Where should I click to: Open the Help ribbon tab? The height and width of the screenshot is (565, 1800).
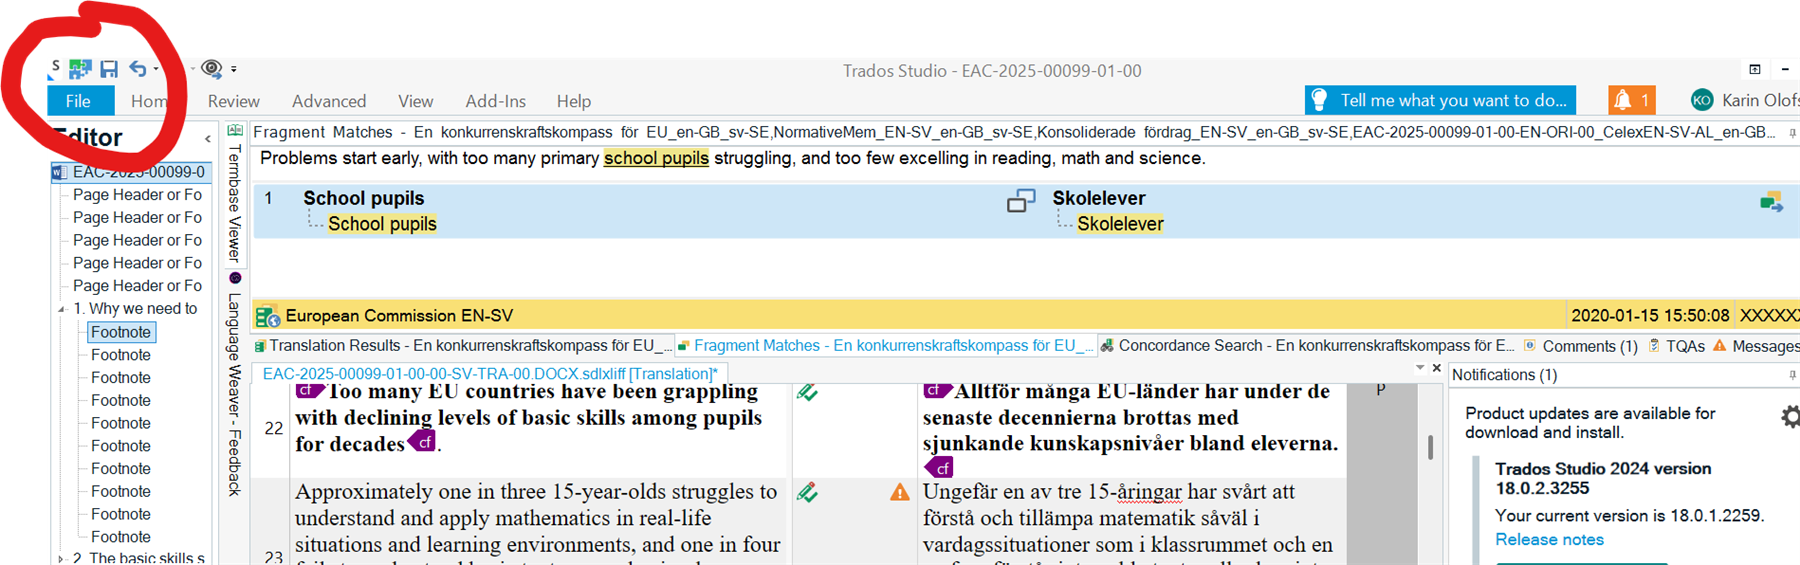pos(574,101)
